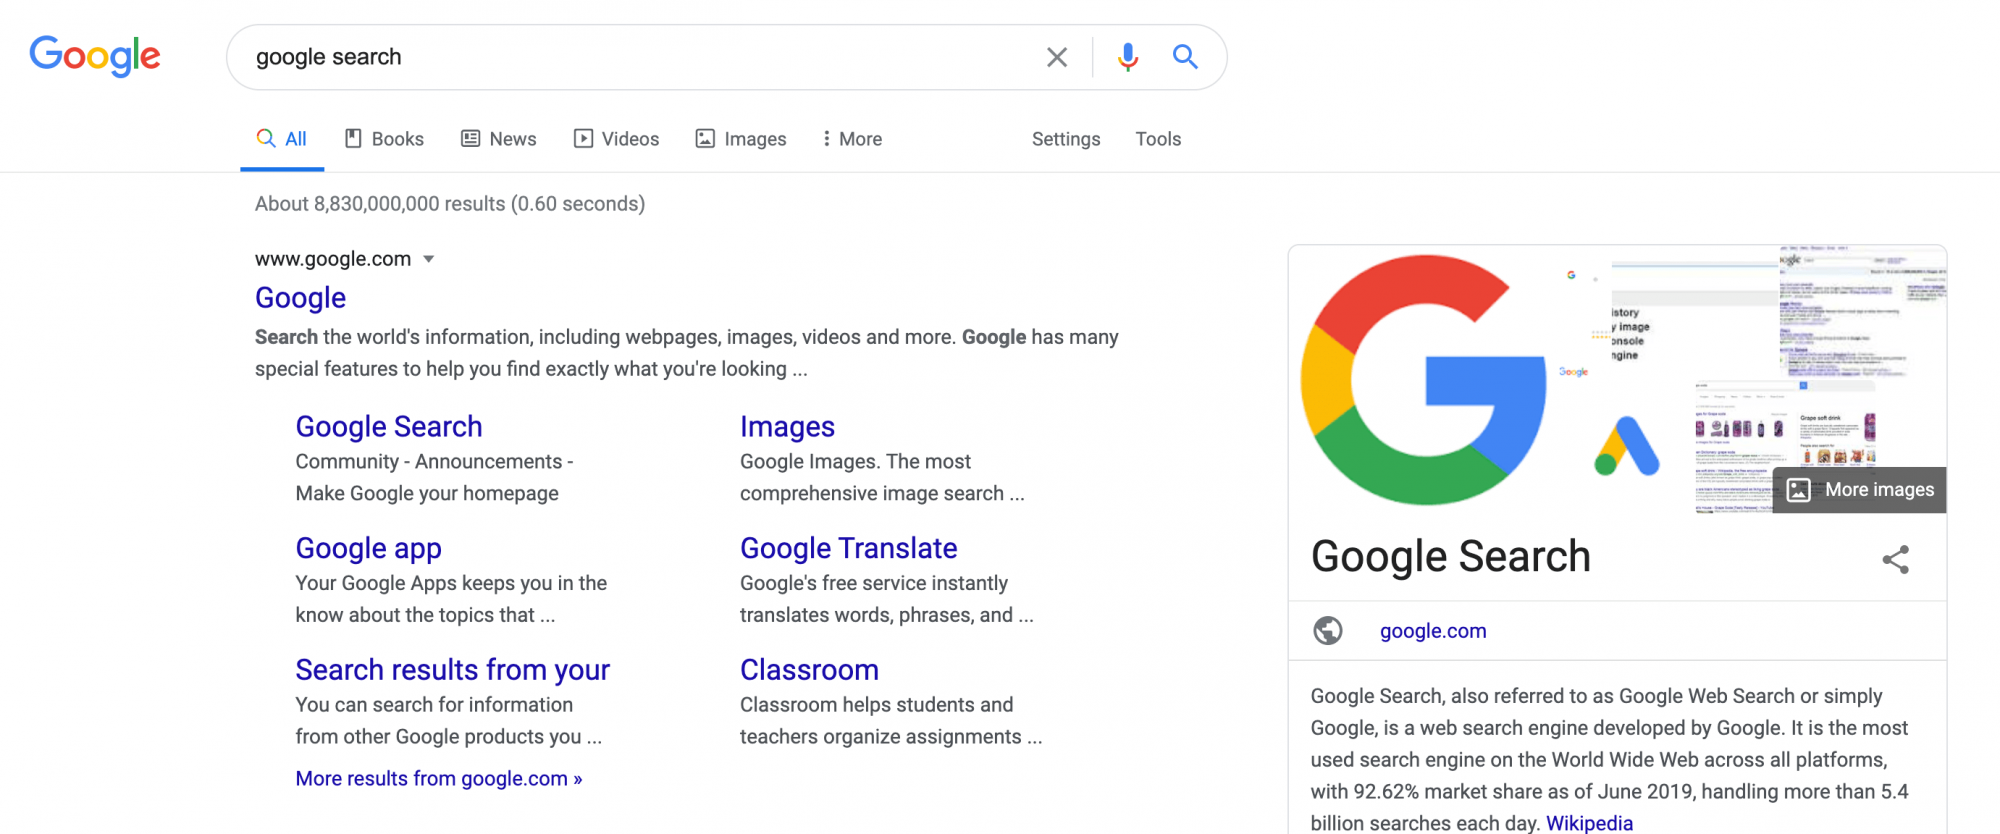The image size is (2000, 834).
Task: Switch to the Images tab
Action: (x=741, y=139)
